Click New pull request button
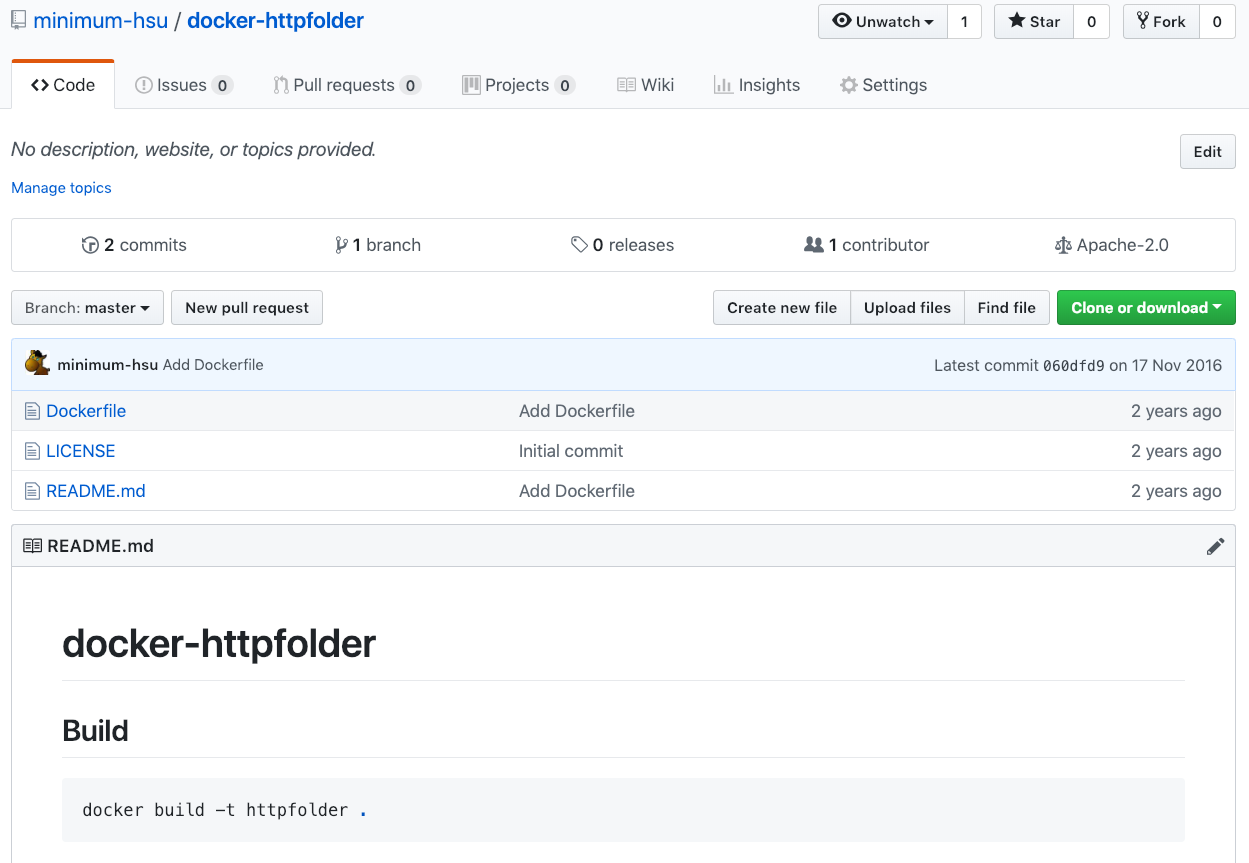 click(x=247, y=308)
